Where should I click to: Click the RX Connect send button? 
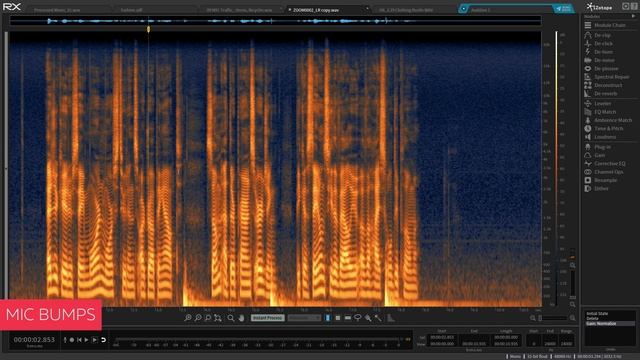tap(563, 9)
